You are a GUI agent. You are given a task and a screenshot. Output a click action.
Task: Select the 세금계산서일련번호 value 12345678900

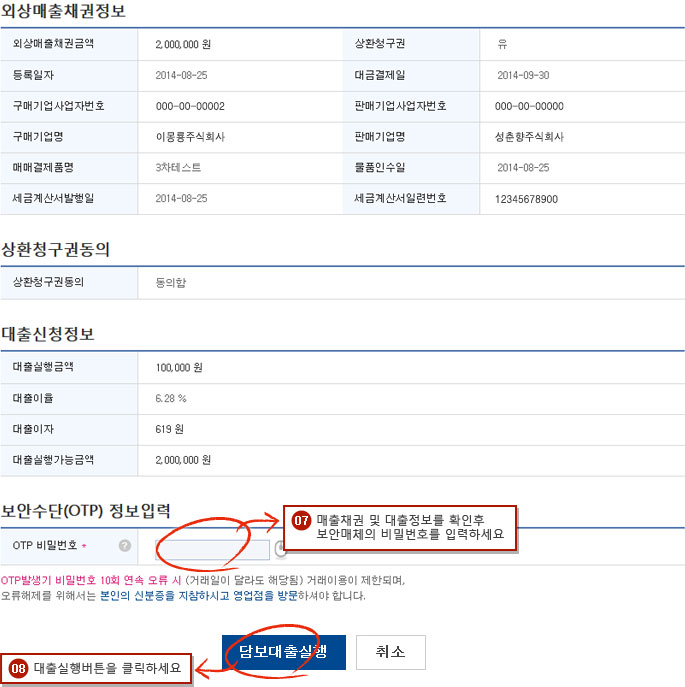(527, 199)
